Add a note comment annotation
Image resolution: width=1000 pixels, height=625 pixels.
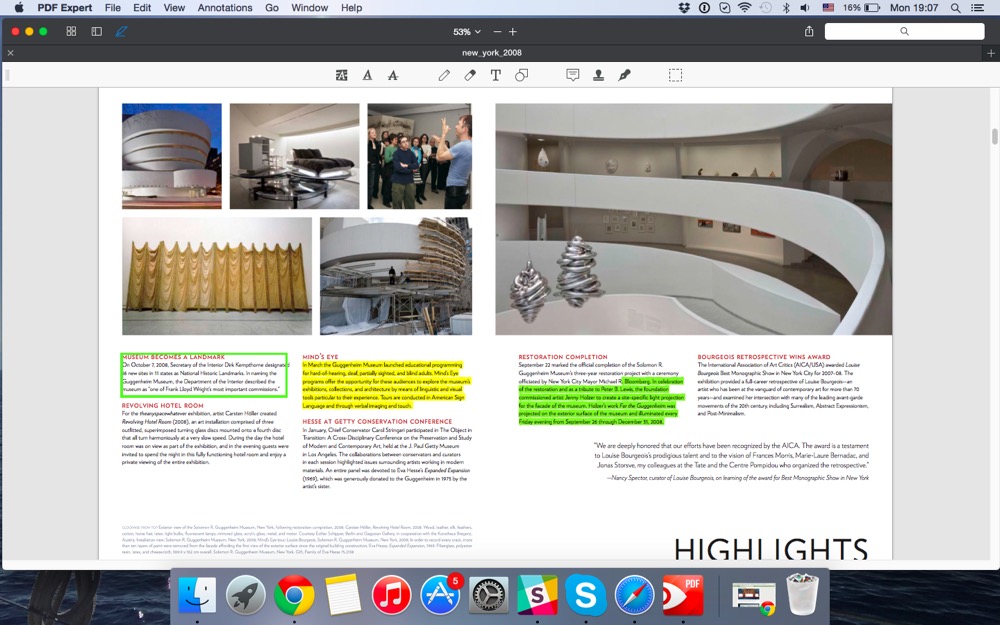pyautogui.click(x=573, y=75)
